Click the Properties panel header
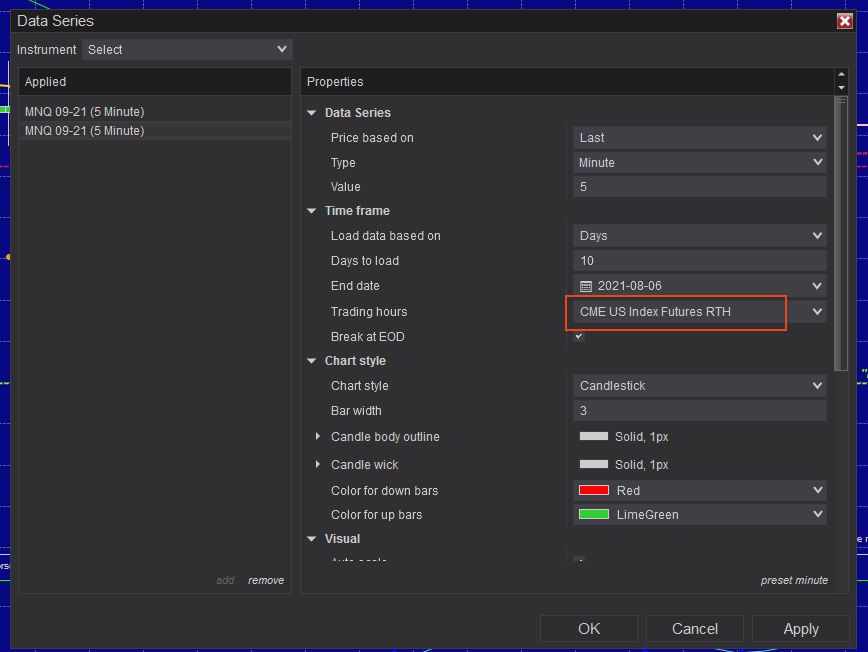 click(567, 82)
